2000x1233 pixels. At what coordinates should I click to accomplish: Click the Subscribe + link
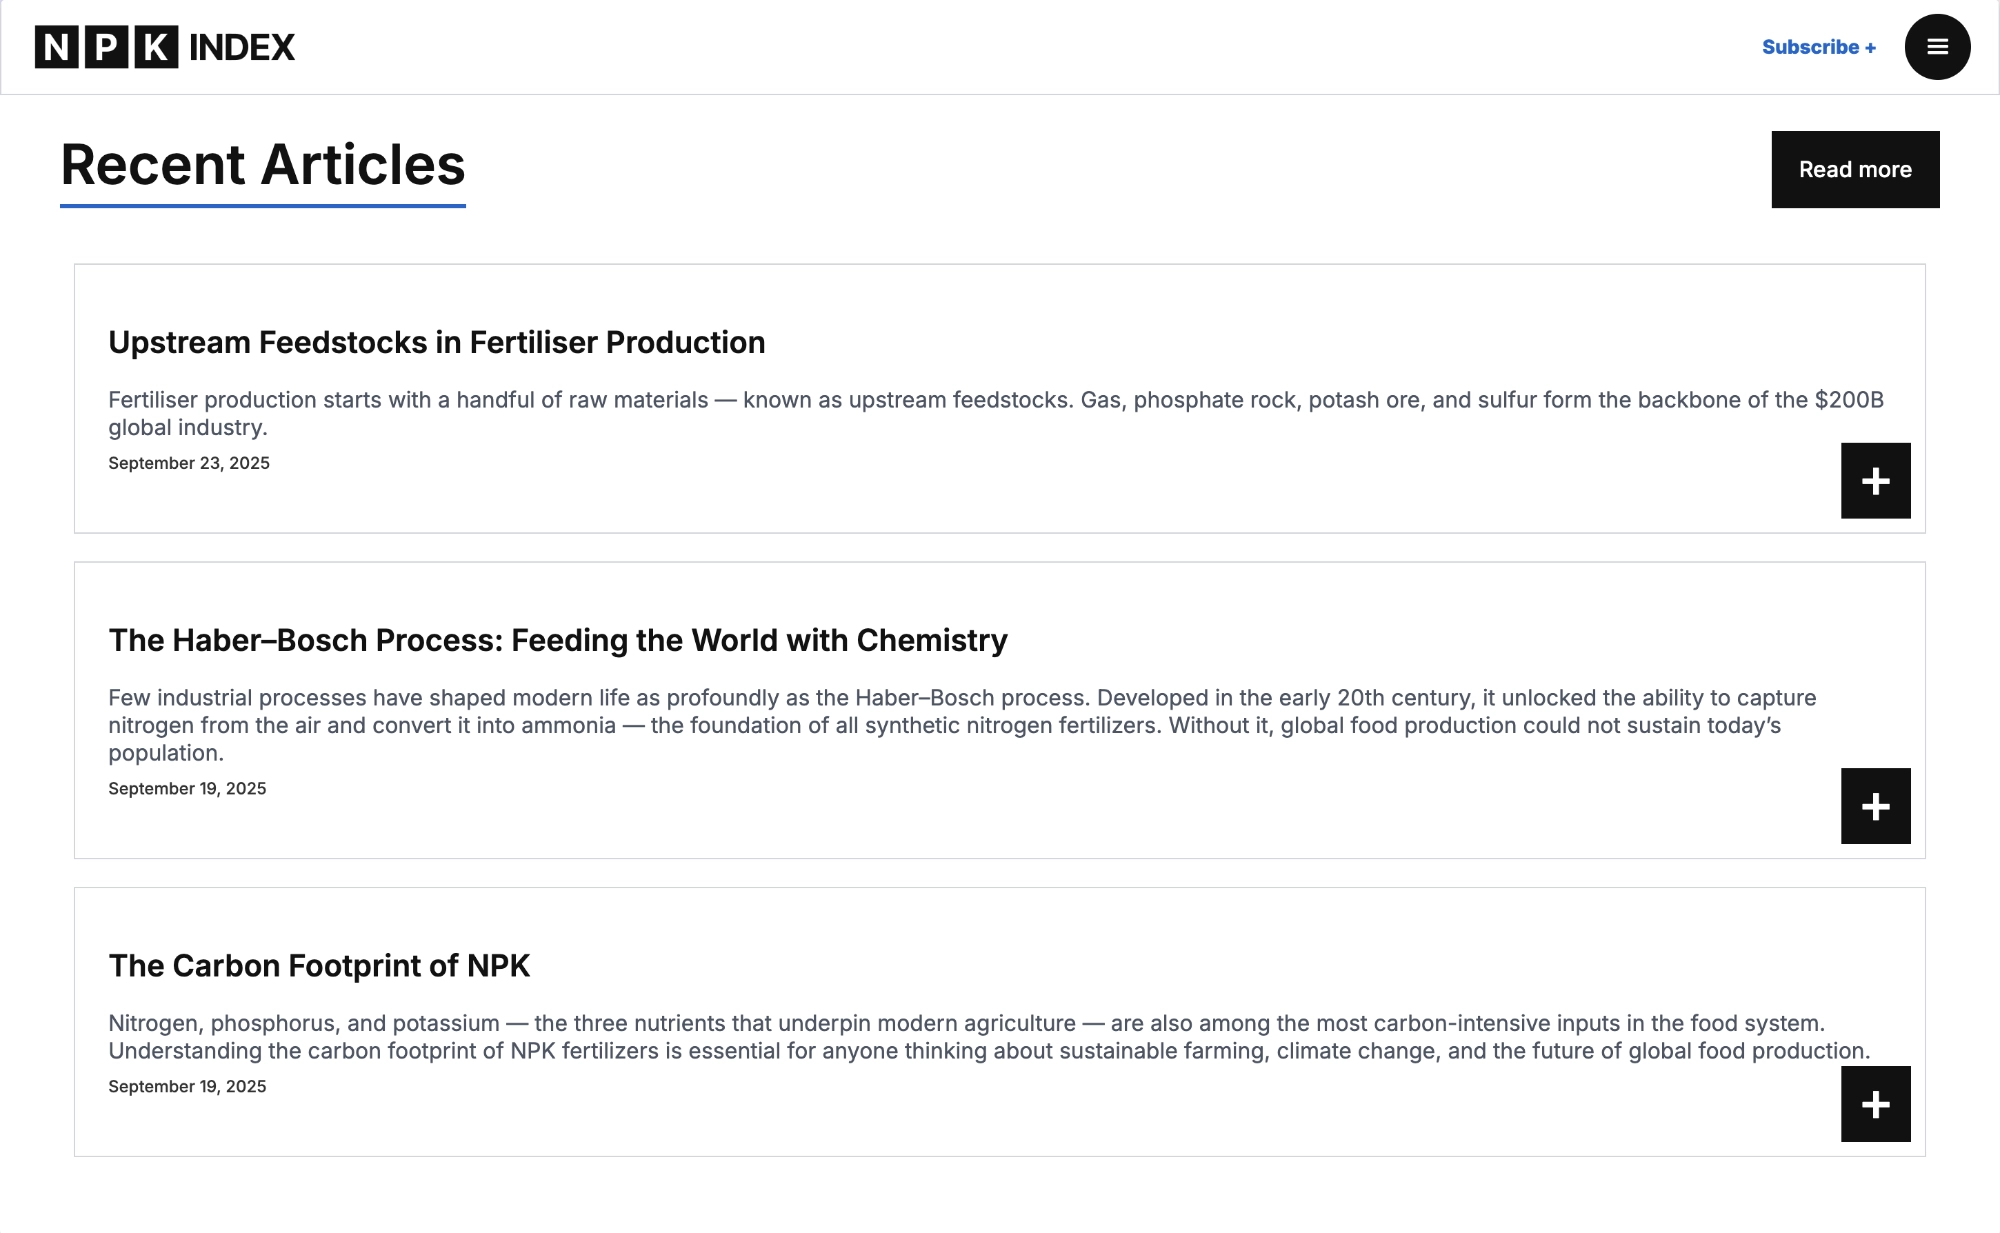(x=1818, y=47)
